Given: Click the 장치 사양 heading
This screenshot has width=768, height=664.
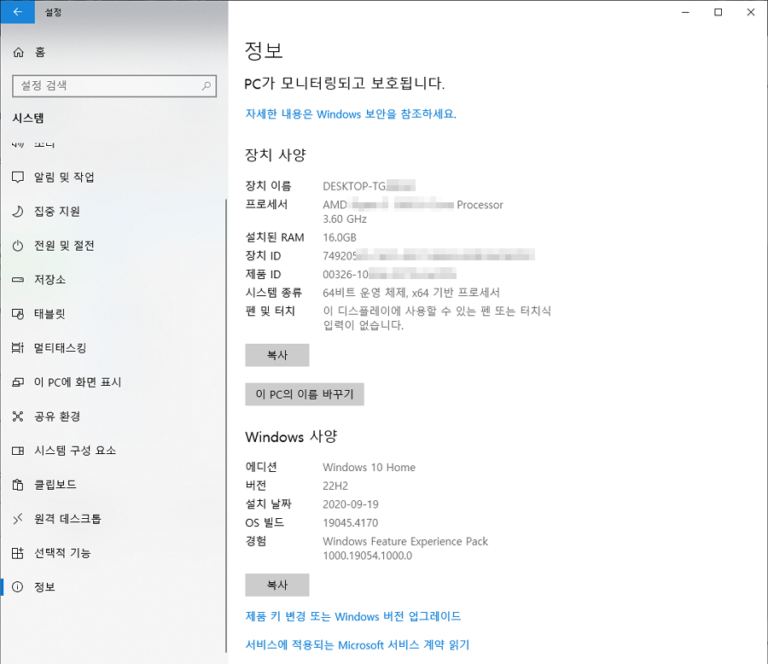Looking at the screenshot, I should tap(276, 155).
